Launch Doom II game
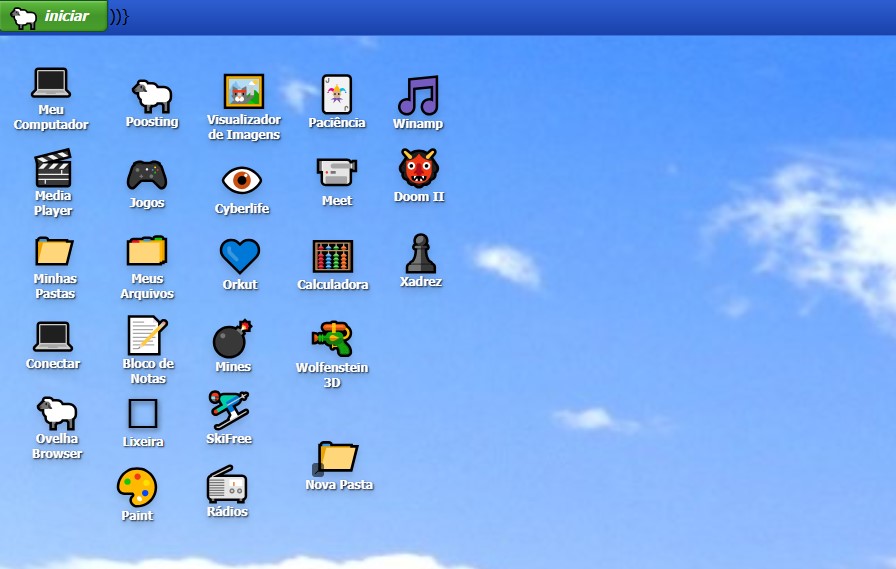The width and height of the screenshot is (896, 569). click(x=419, y=169)
